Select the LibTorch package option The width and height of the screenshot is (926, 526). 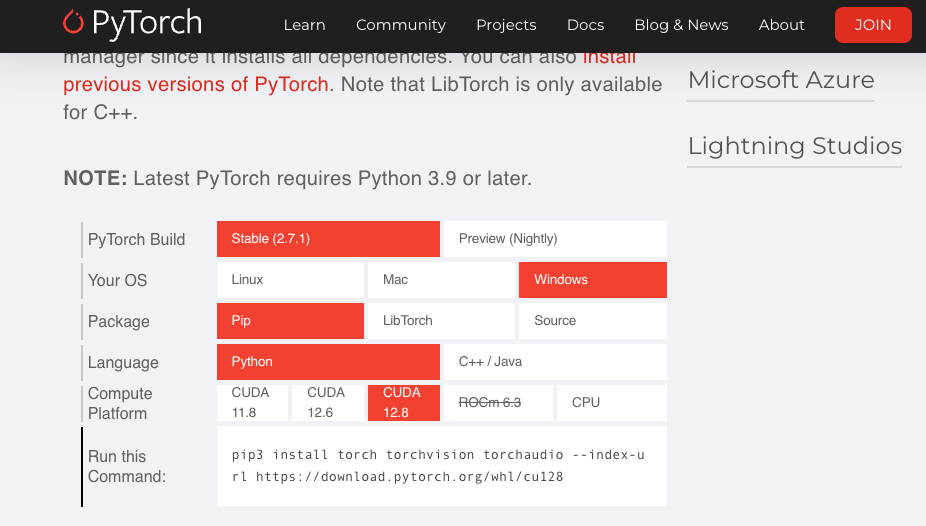click(x=441, y=321)
